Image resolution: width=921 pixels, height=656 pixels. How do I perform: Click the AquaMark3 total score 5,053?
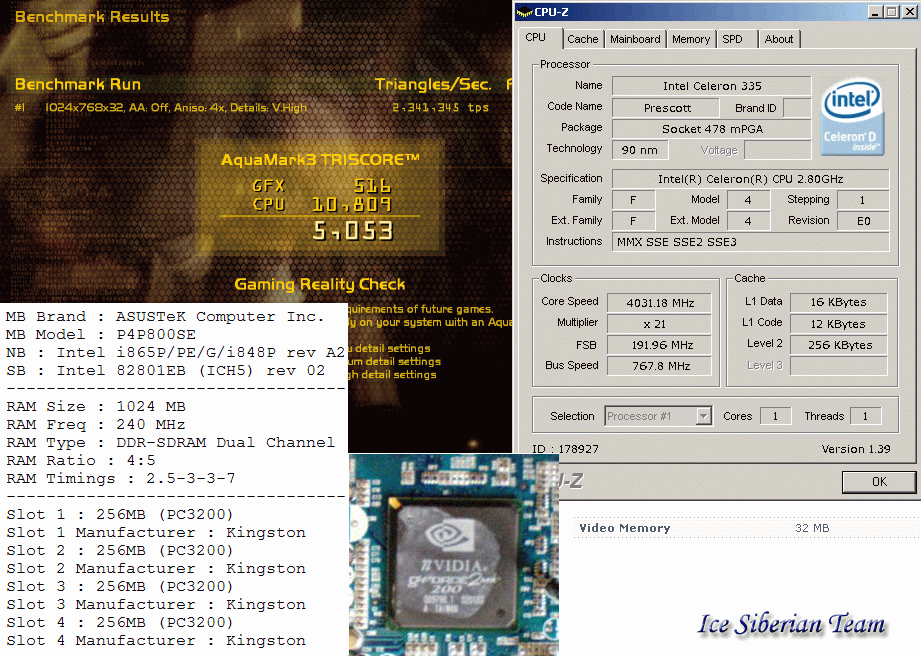[x=352, y=231]
